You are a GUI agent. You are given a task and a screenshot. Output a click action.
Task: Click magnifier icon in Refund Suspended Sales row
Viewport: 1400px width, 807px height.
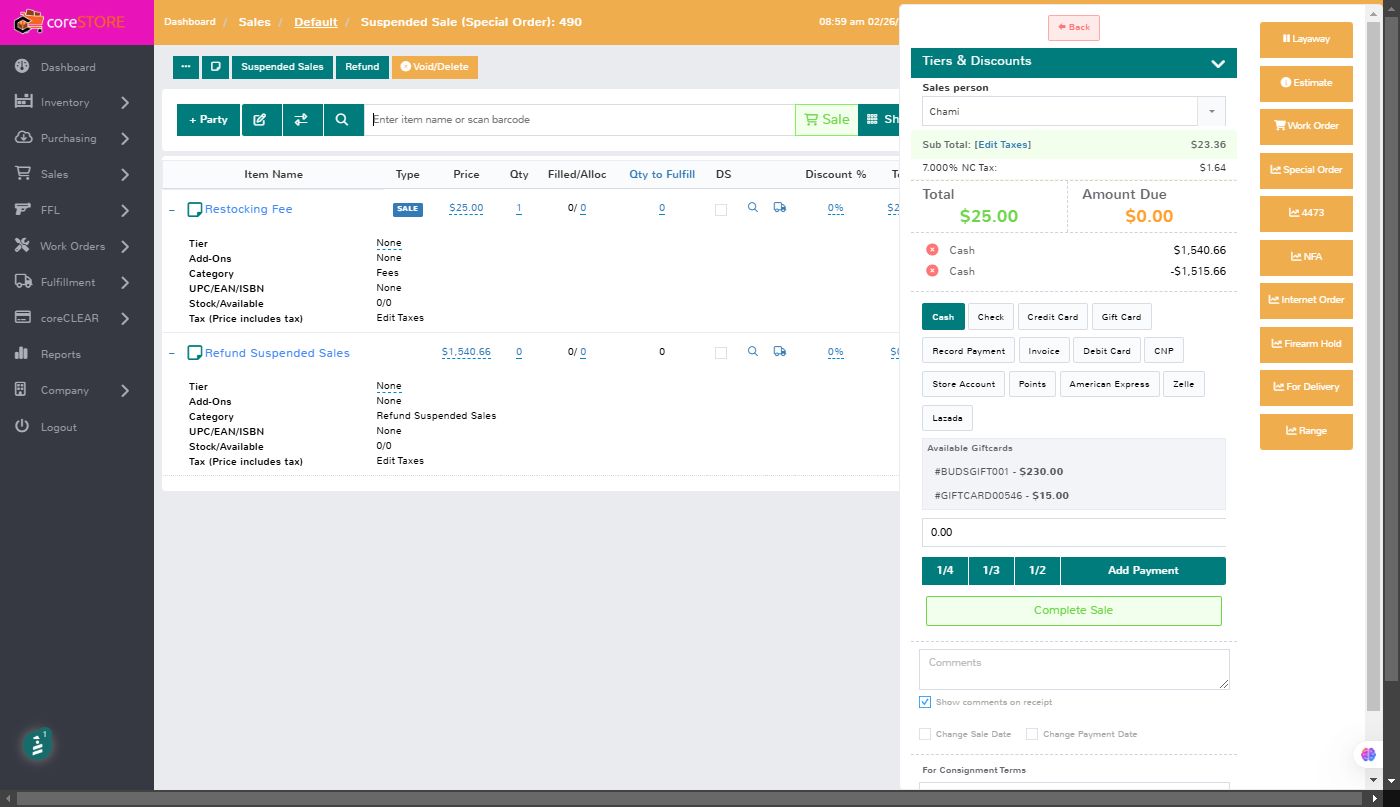coord(753,351)
